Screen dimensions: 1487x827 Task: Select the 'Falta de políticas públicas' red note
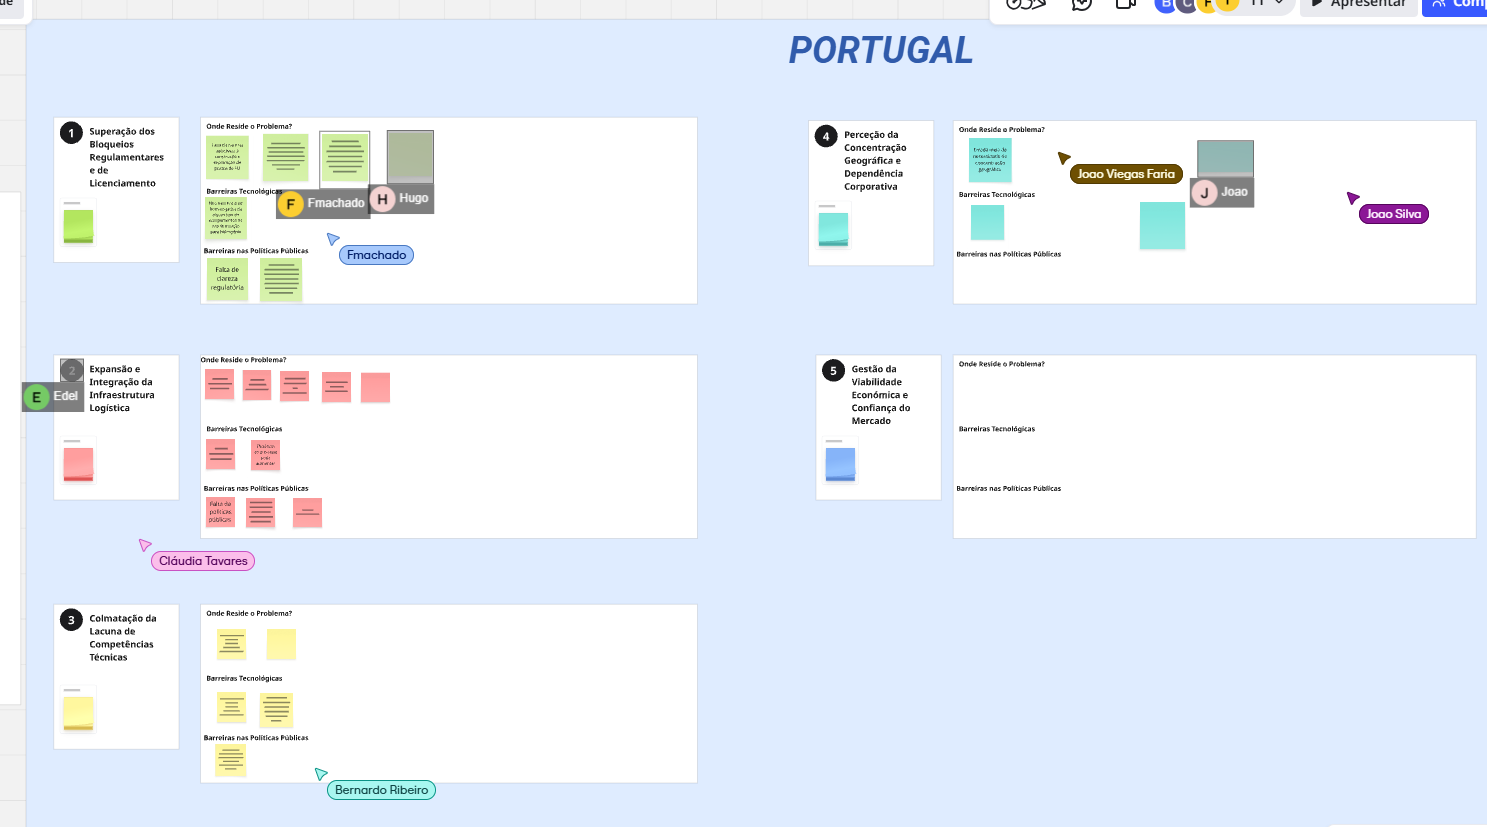pos(220,512)
